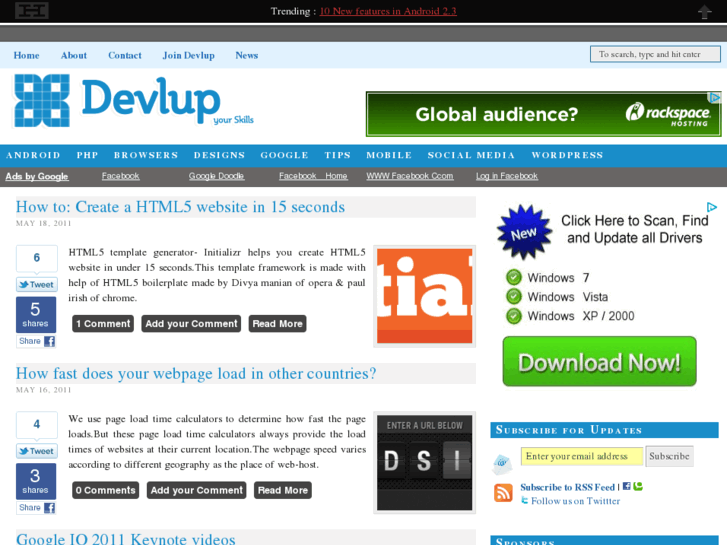Click the AdChoices icon on drivers ad
The height and width of the screenshot is (545, 727).
(x=712, y=207)
